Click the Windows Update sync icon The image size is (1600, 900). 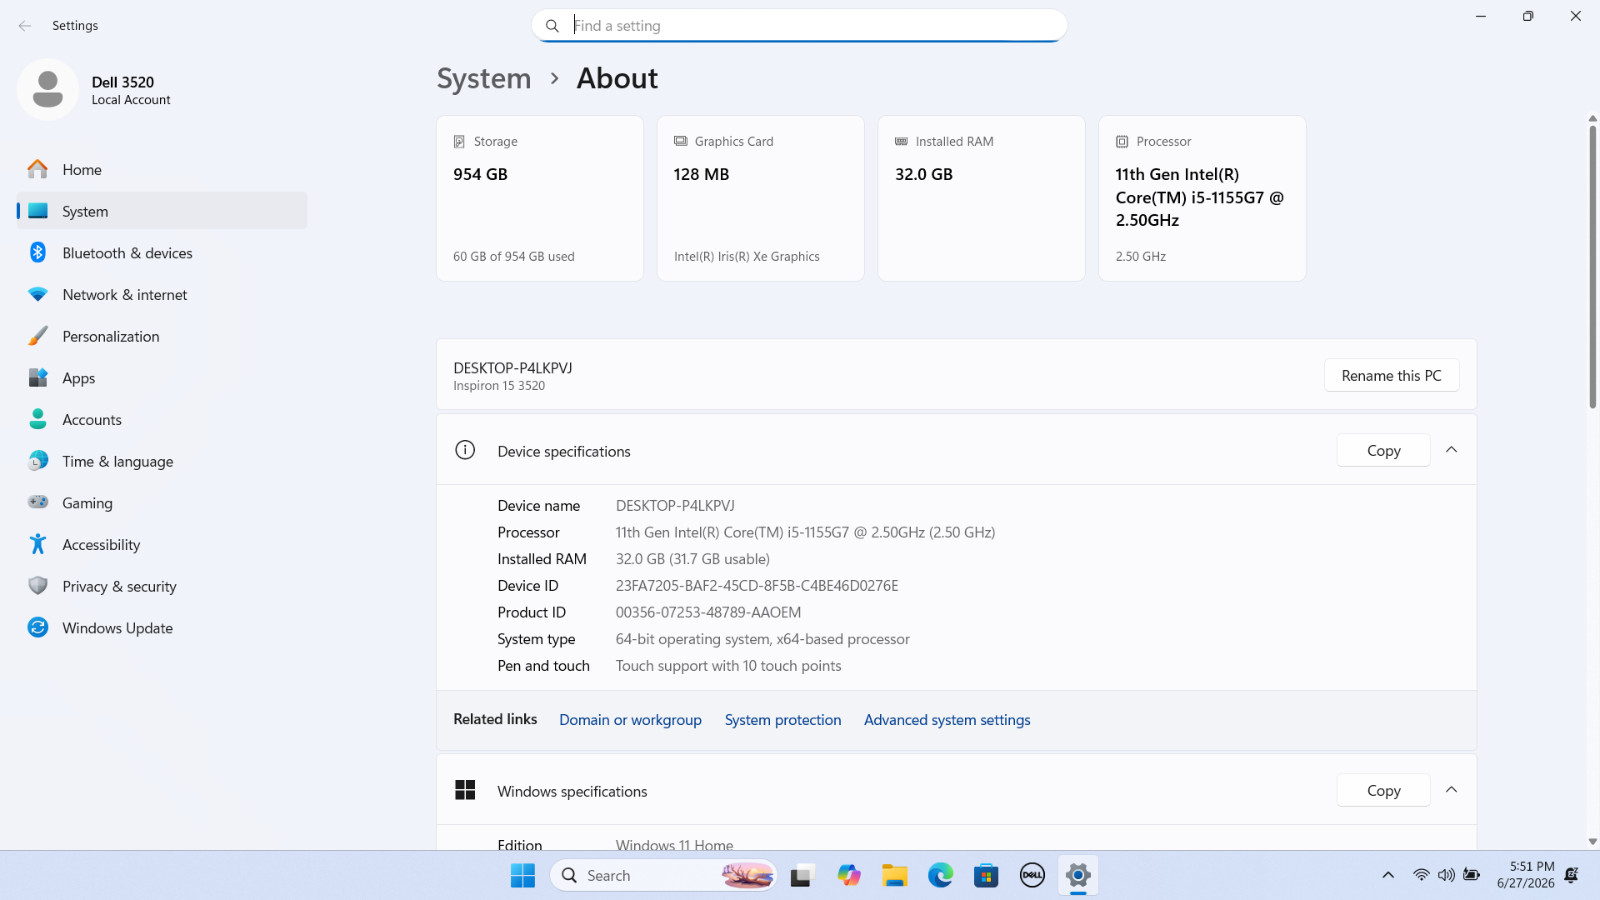(x=38, y=628)
